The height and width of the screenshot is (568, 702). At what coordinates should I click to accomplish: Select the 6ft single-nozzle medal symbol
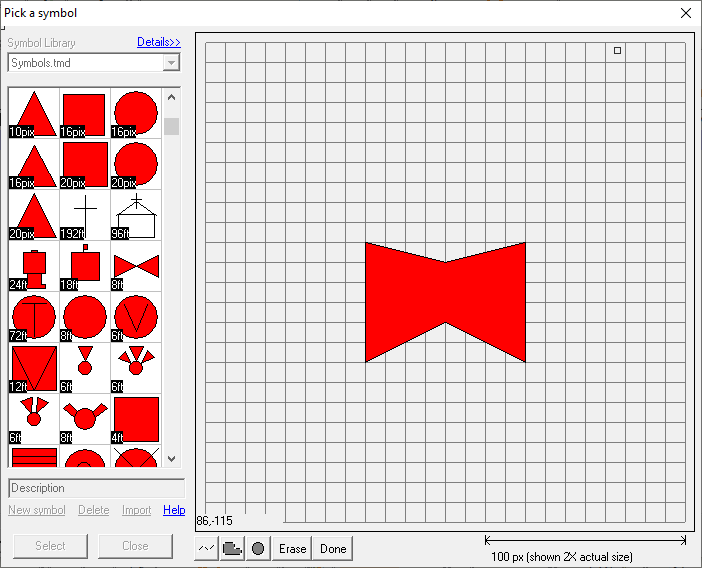(85, 368)
